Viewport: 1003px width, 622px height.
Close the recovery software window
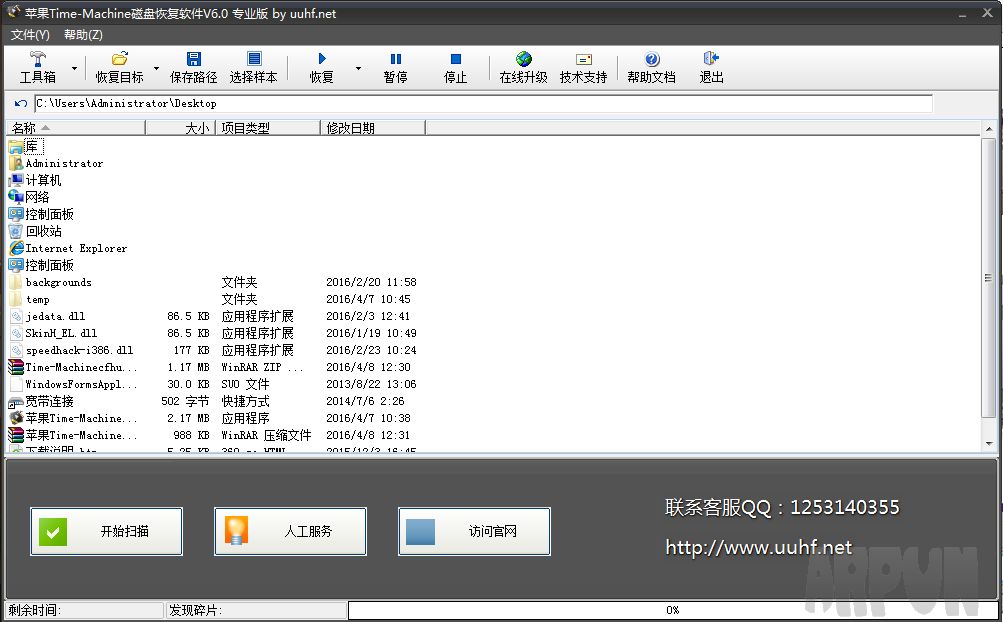987,13
